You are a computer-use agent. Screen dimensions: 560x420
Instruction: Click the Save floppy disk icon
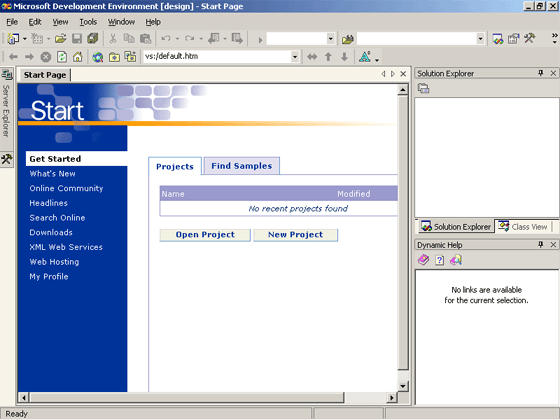coord(77,39)
